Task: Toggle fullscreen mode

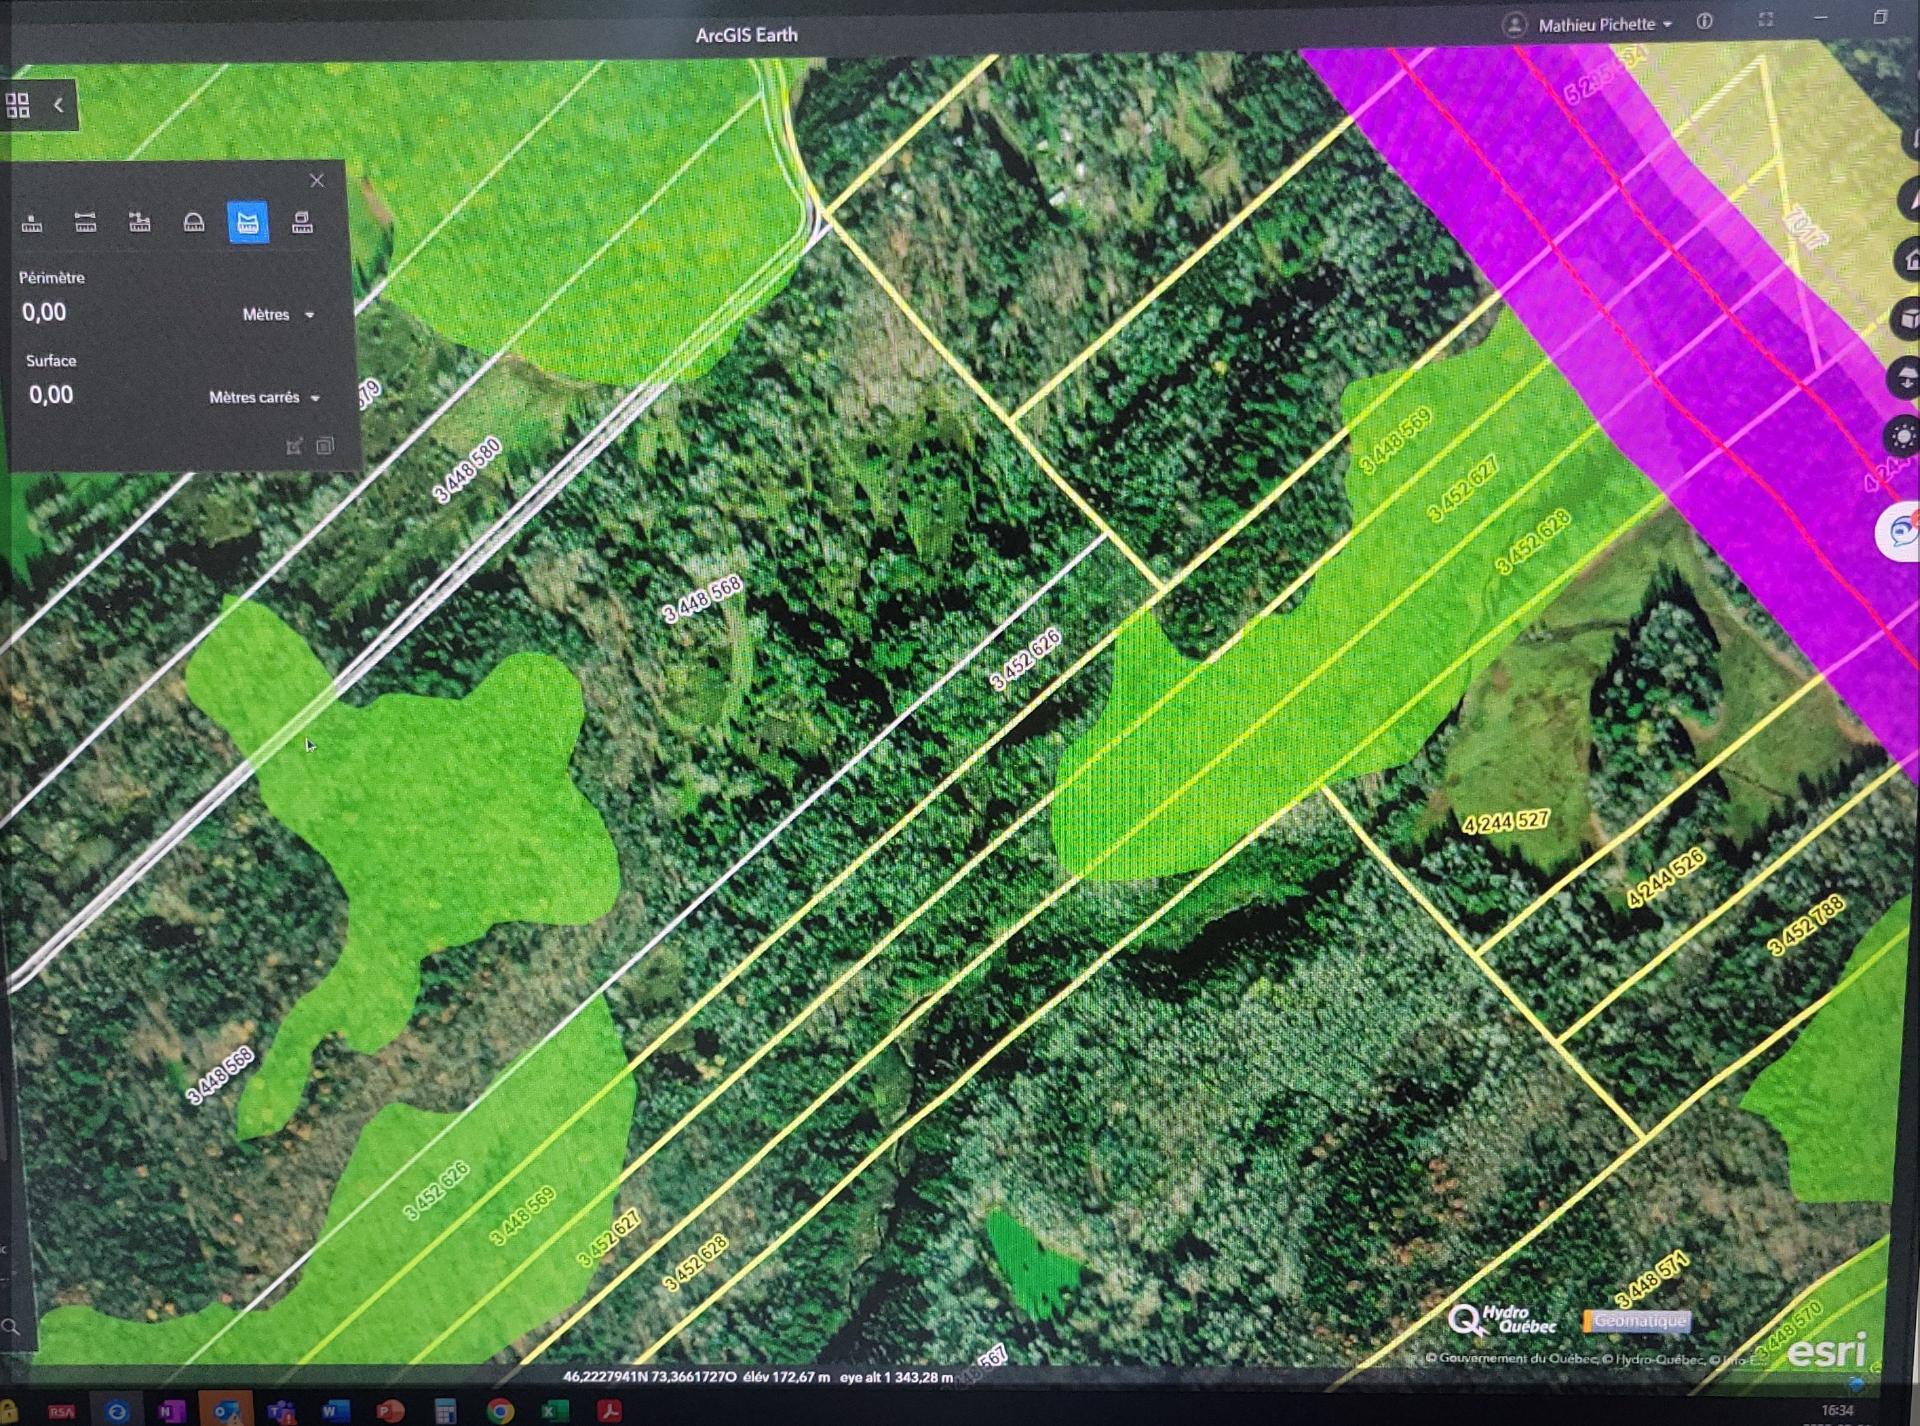Action: [1766, 20]
